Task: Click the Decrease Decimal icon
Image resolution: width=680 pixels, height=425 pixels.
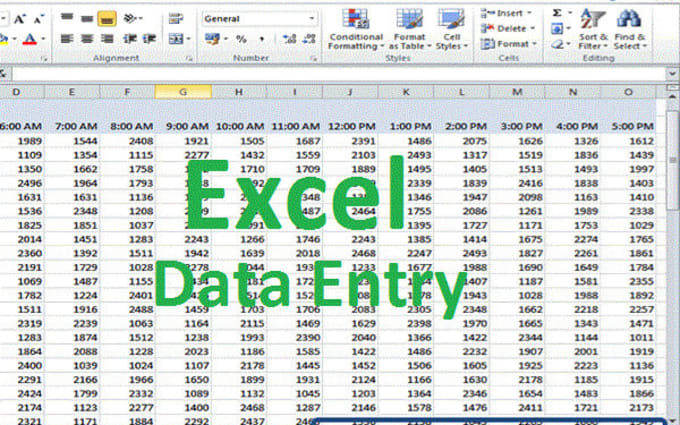Action: tap(309, 39)
